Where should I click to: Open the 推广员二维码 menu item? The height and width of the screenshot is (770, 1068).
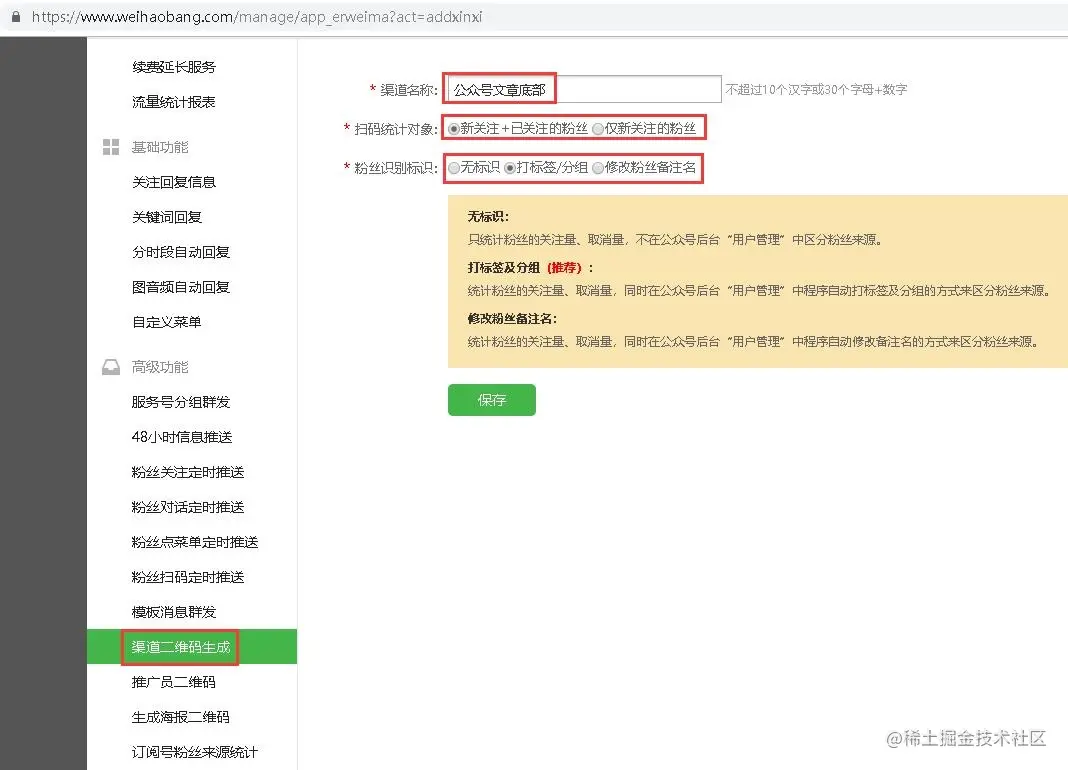(178, 682)
